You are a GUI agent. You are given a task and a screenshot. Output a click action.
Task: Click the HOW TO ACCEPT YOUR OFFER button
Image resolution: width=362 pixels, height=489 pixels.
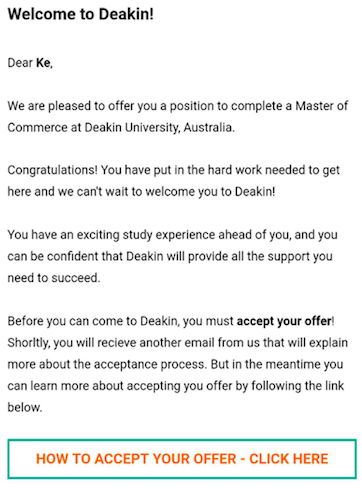[182, 459]
